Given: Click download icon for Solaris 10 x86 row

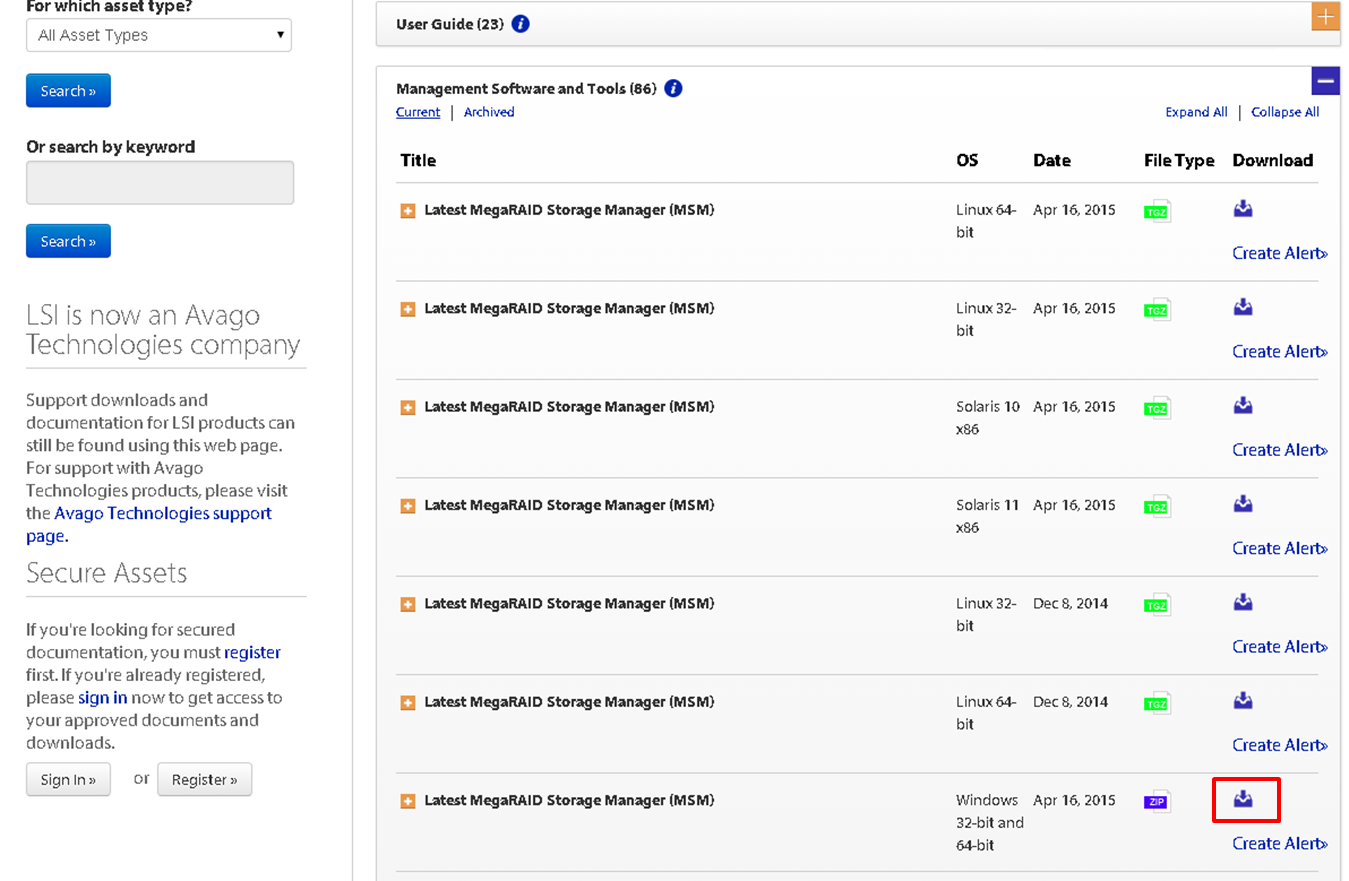Looking at the screenshot, I should 1243,405.
